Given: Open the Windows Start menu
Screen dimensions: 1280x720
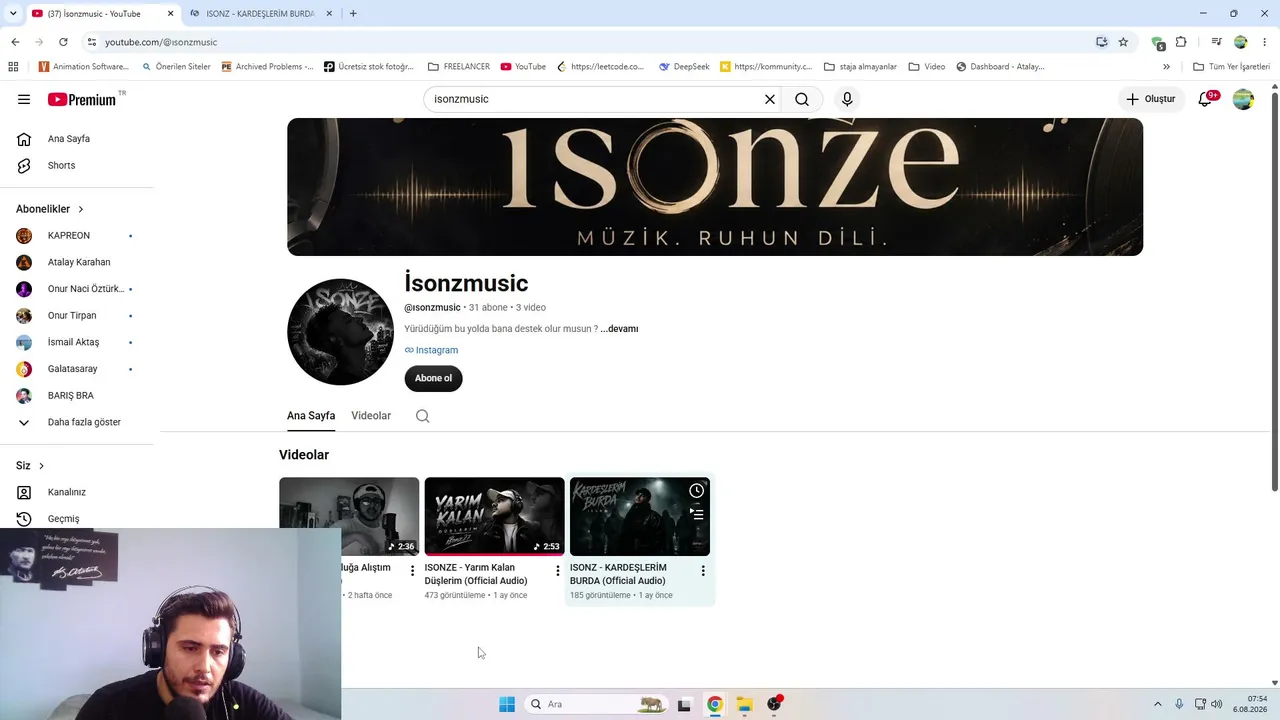Looking at the screenshot, I should point(507,704).
